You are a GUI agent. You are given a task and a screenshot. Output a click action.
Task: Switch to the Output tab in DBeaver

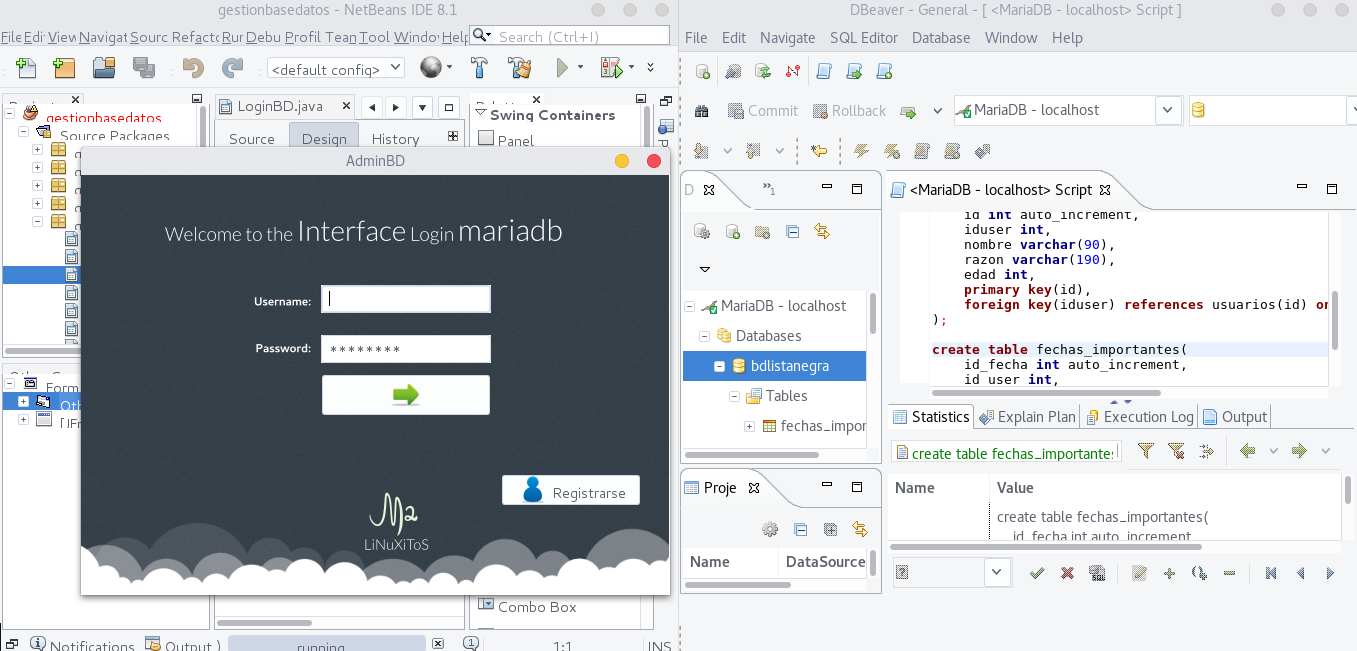click(1235, 417)
